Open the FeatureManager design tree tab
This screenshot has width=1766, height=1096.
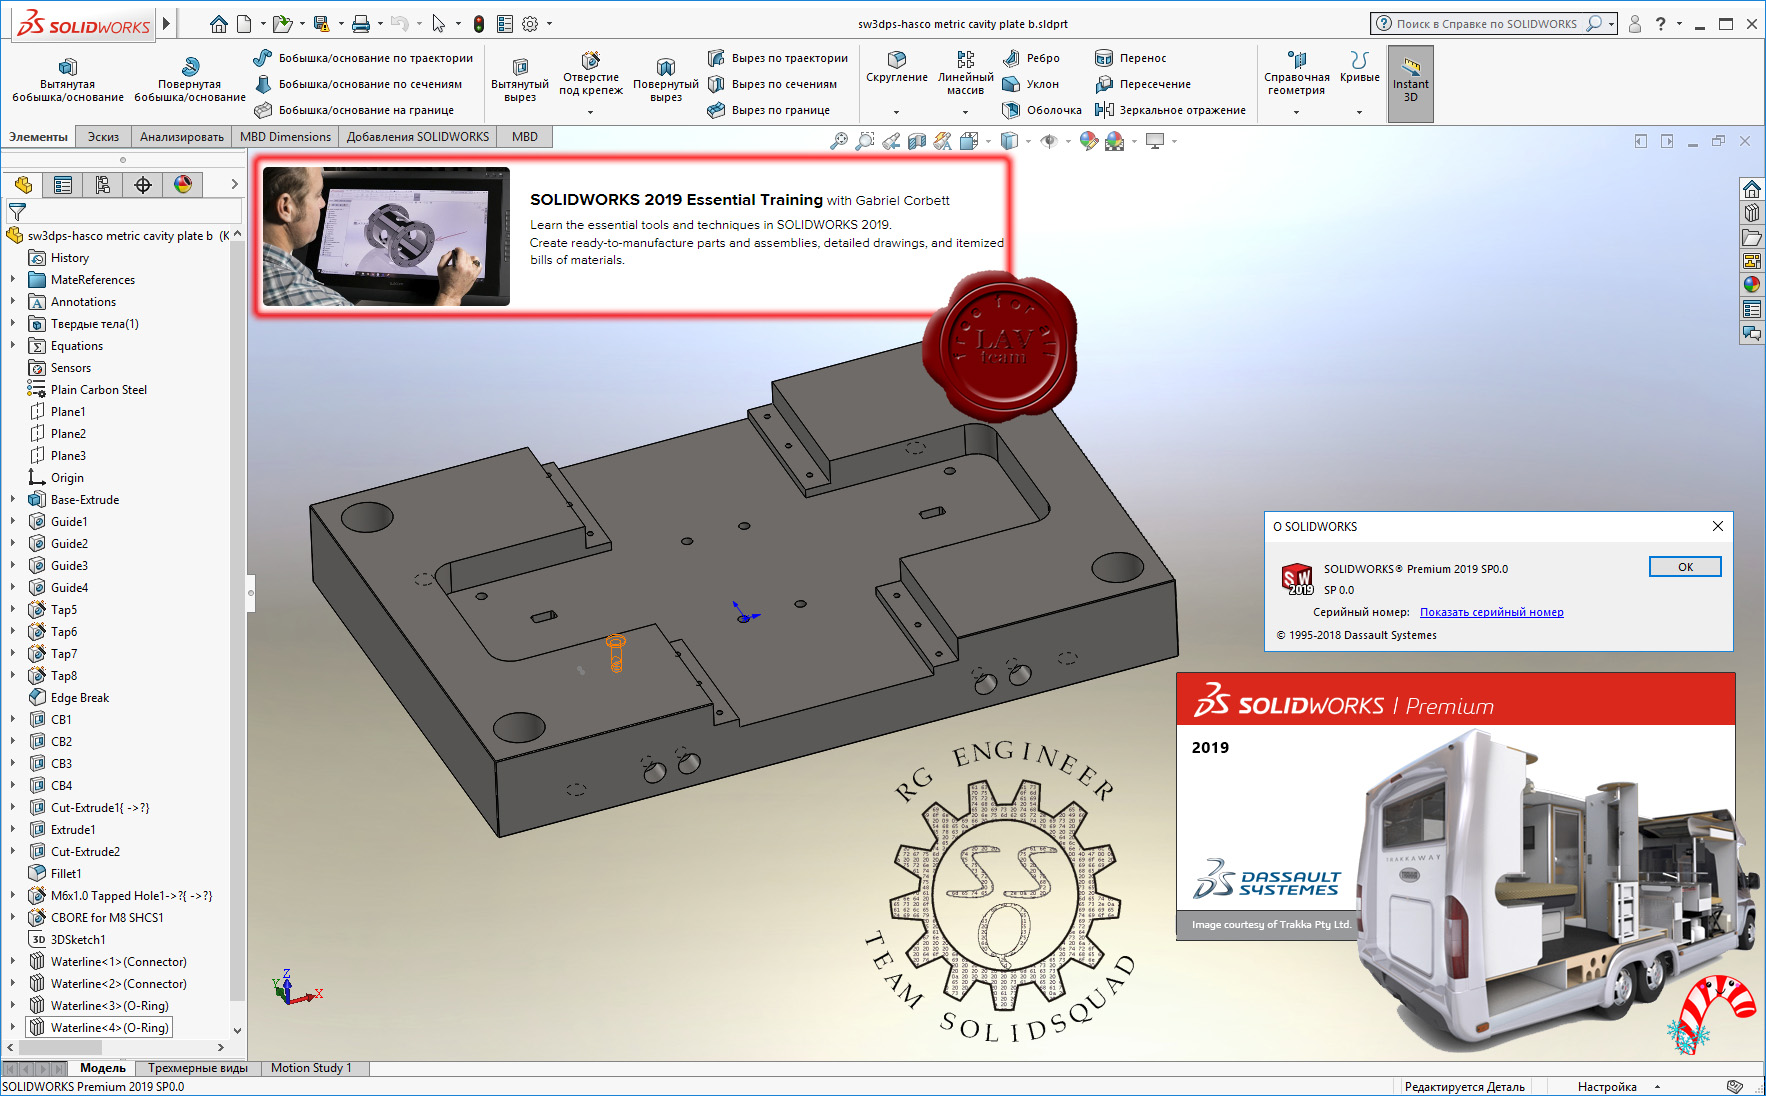[x=23, y=185]
